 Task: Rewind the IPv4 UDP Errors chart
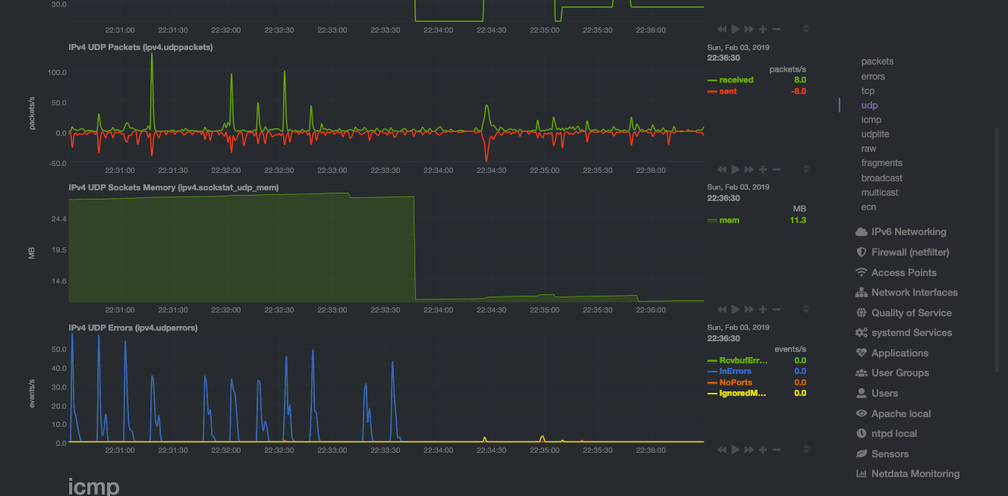pos(722,450)
